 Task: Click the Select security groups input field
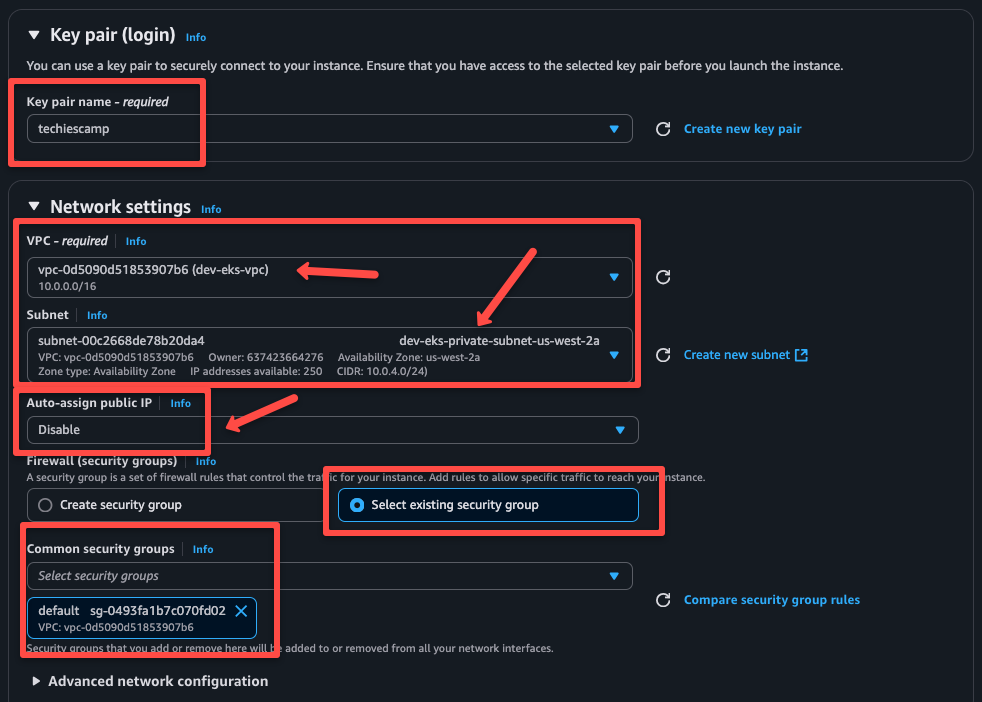coord(300,576)
